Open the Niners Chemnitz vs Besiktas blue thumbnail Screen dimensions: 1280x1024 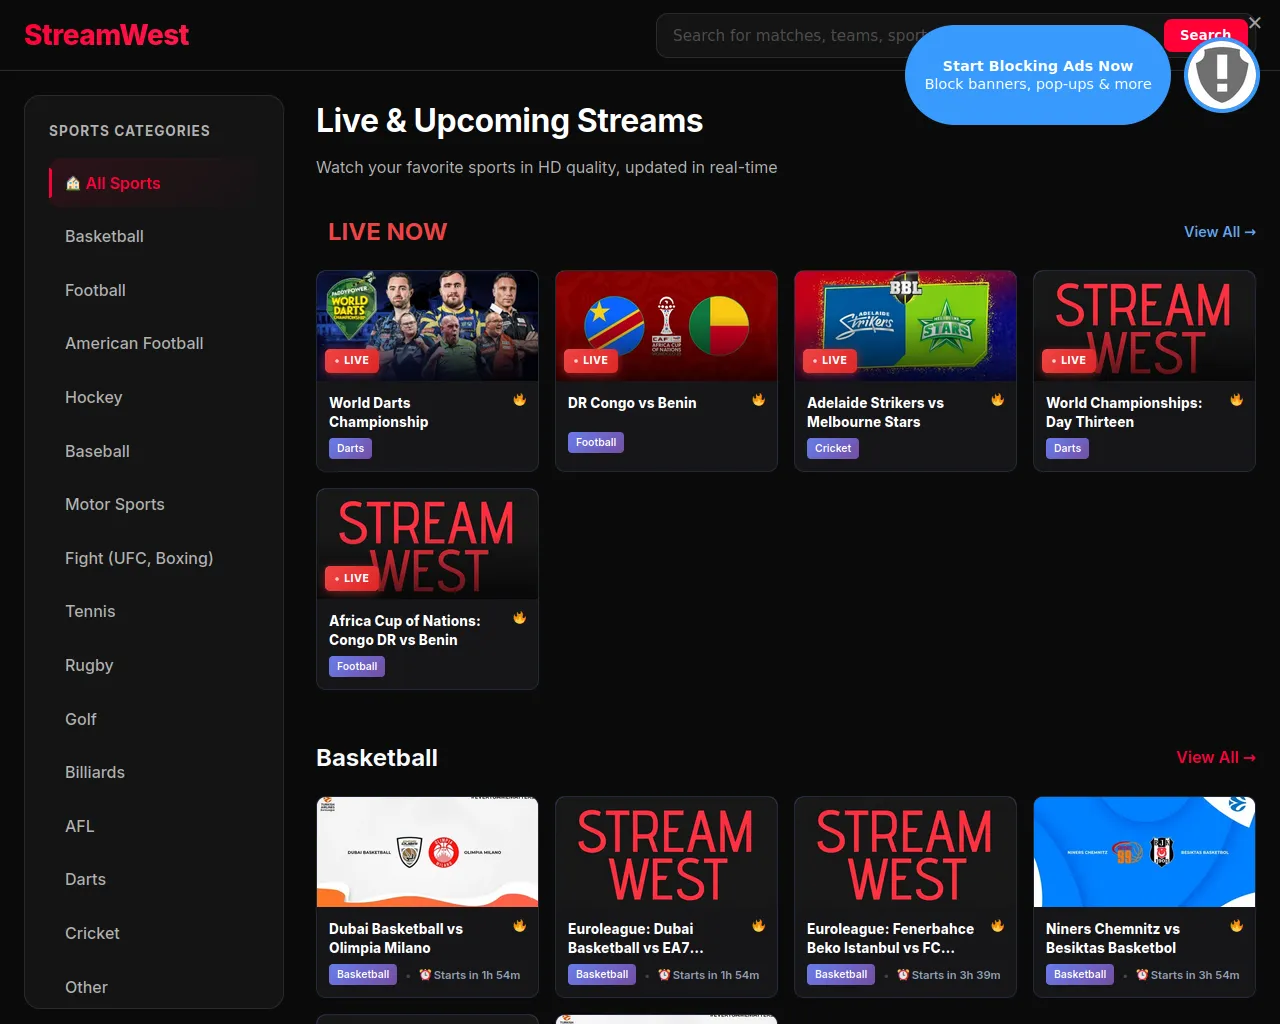coord(1144,852)
